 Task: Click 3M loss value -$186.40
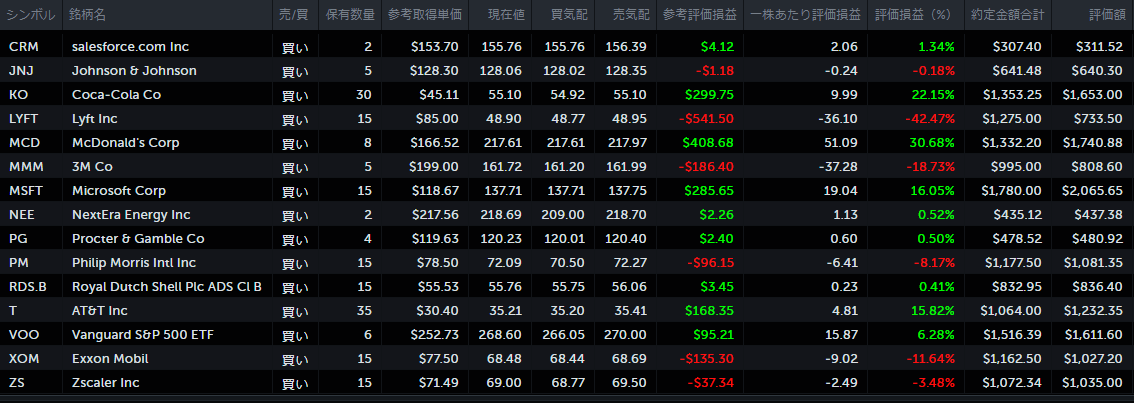707,166
